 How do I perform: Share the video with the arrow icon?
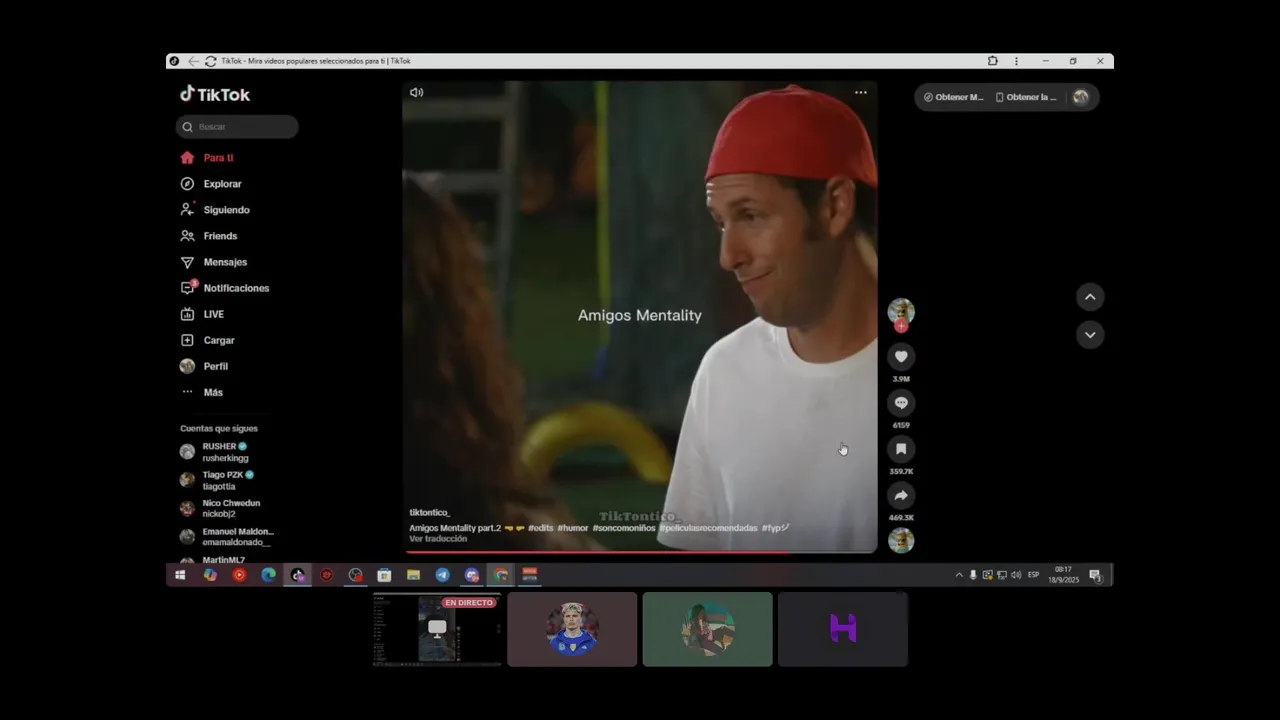pyautogui.click(x=901, y=495)
